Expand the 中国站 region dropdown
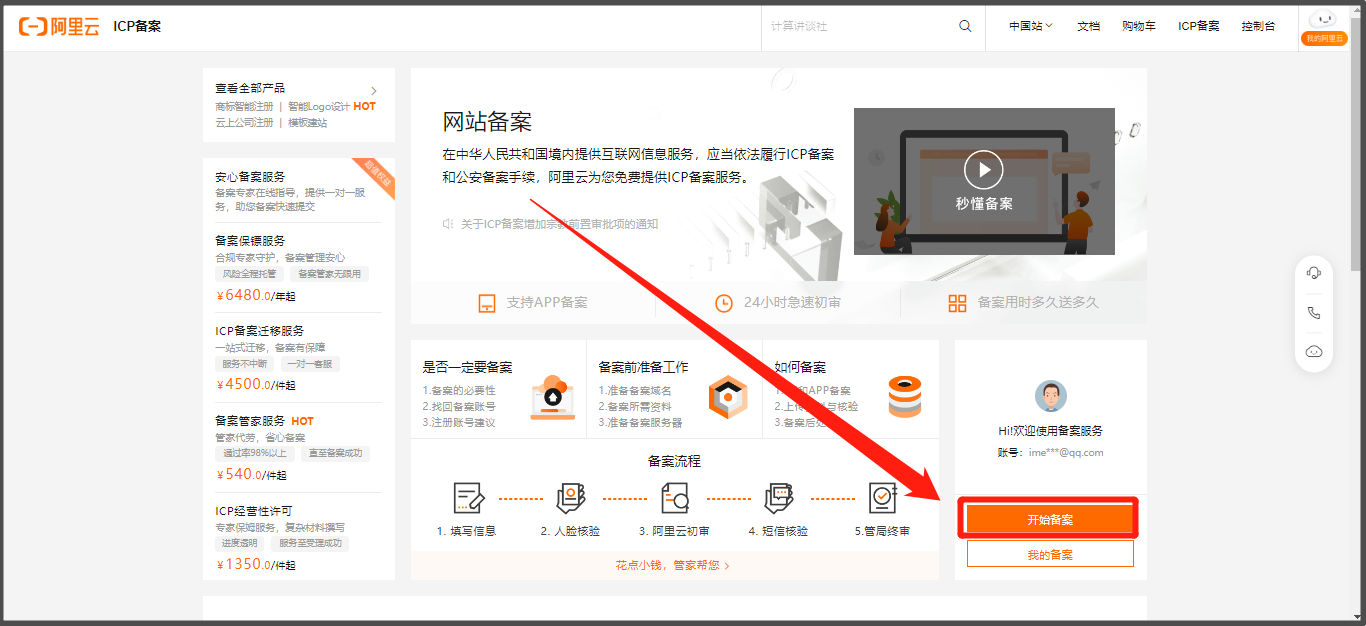The height and width of the screenshot is (626, 1366). (1031, 26)
